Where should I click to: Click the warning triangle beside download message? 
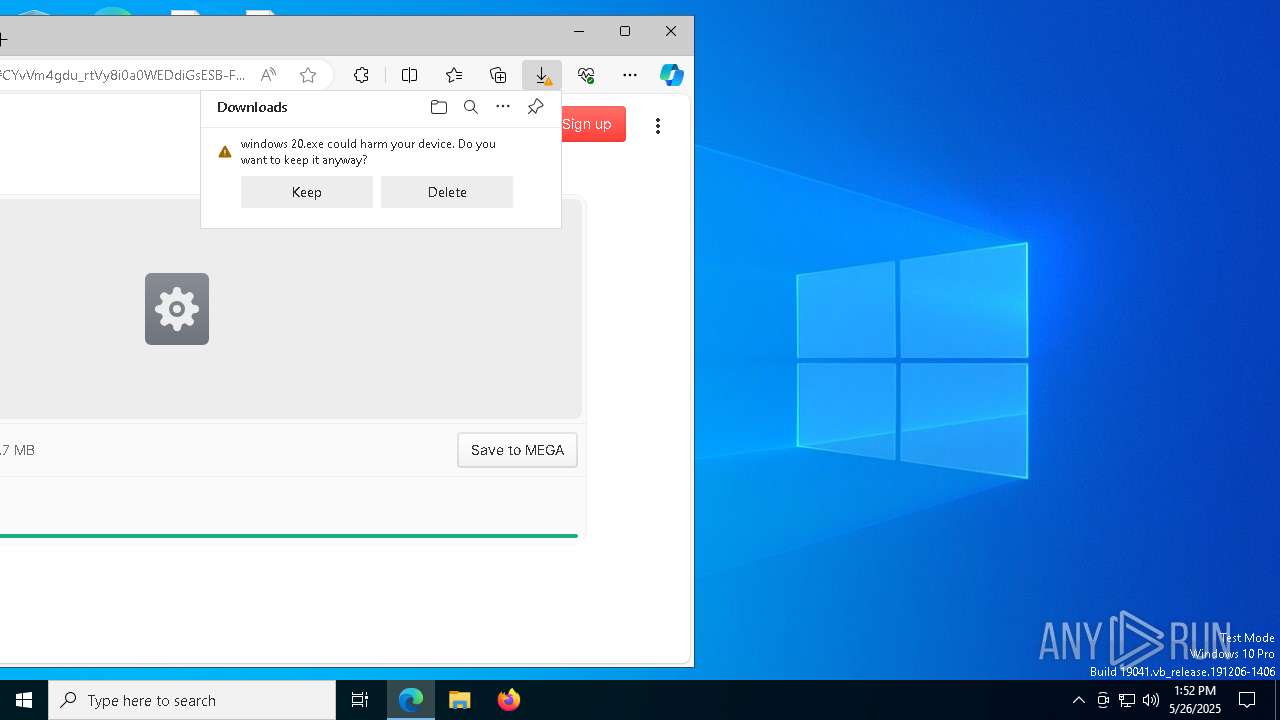click(x=225, y=152)
